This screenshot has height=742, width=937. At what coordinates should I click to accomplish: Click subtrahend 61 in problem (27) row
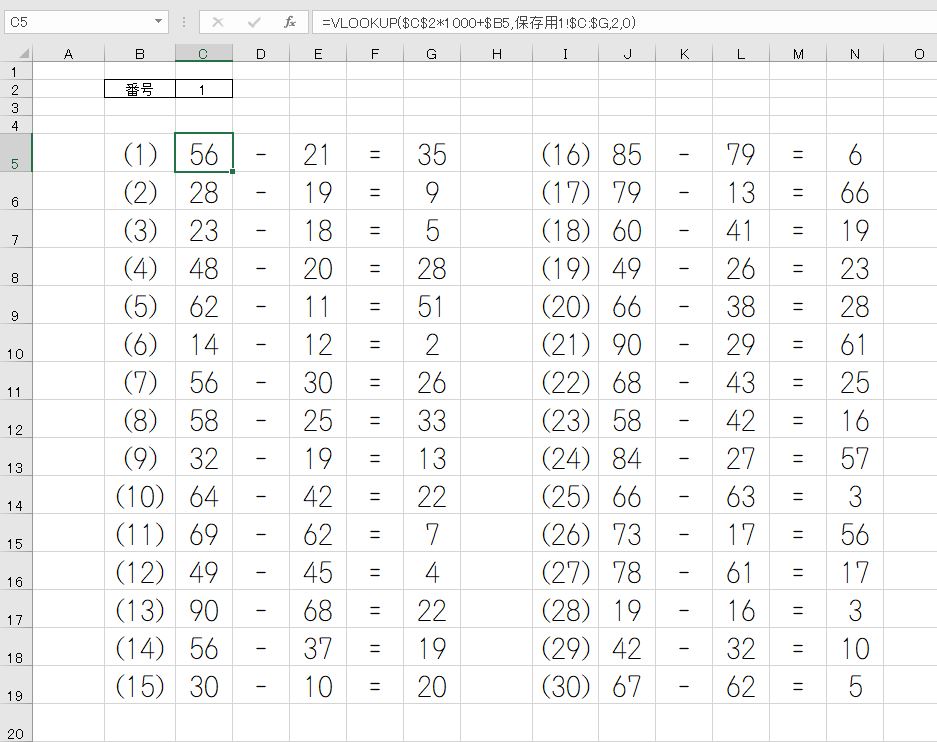pos(740,572)
